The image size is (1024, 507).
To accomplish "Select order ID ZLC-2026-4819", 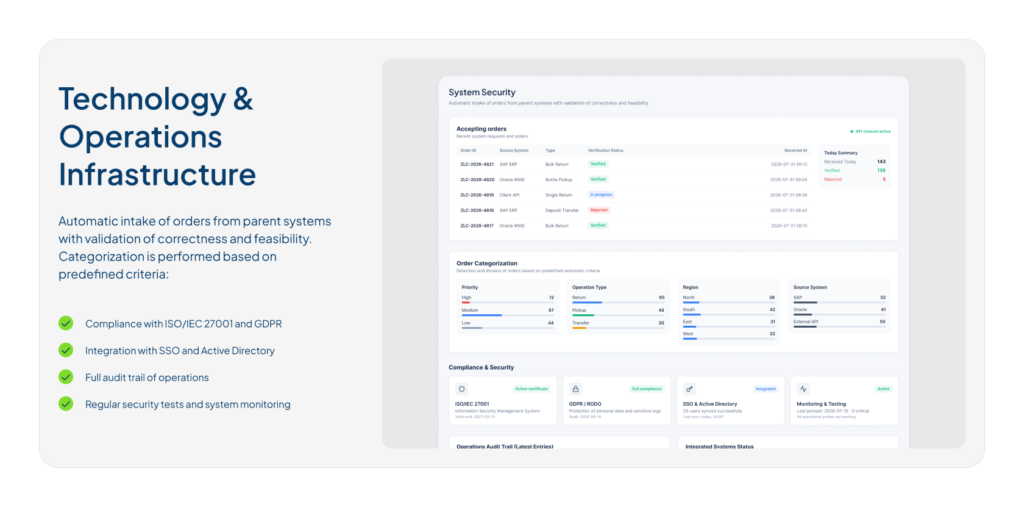I will [x=477, y=195].
